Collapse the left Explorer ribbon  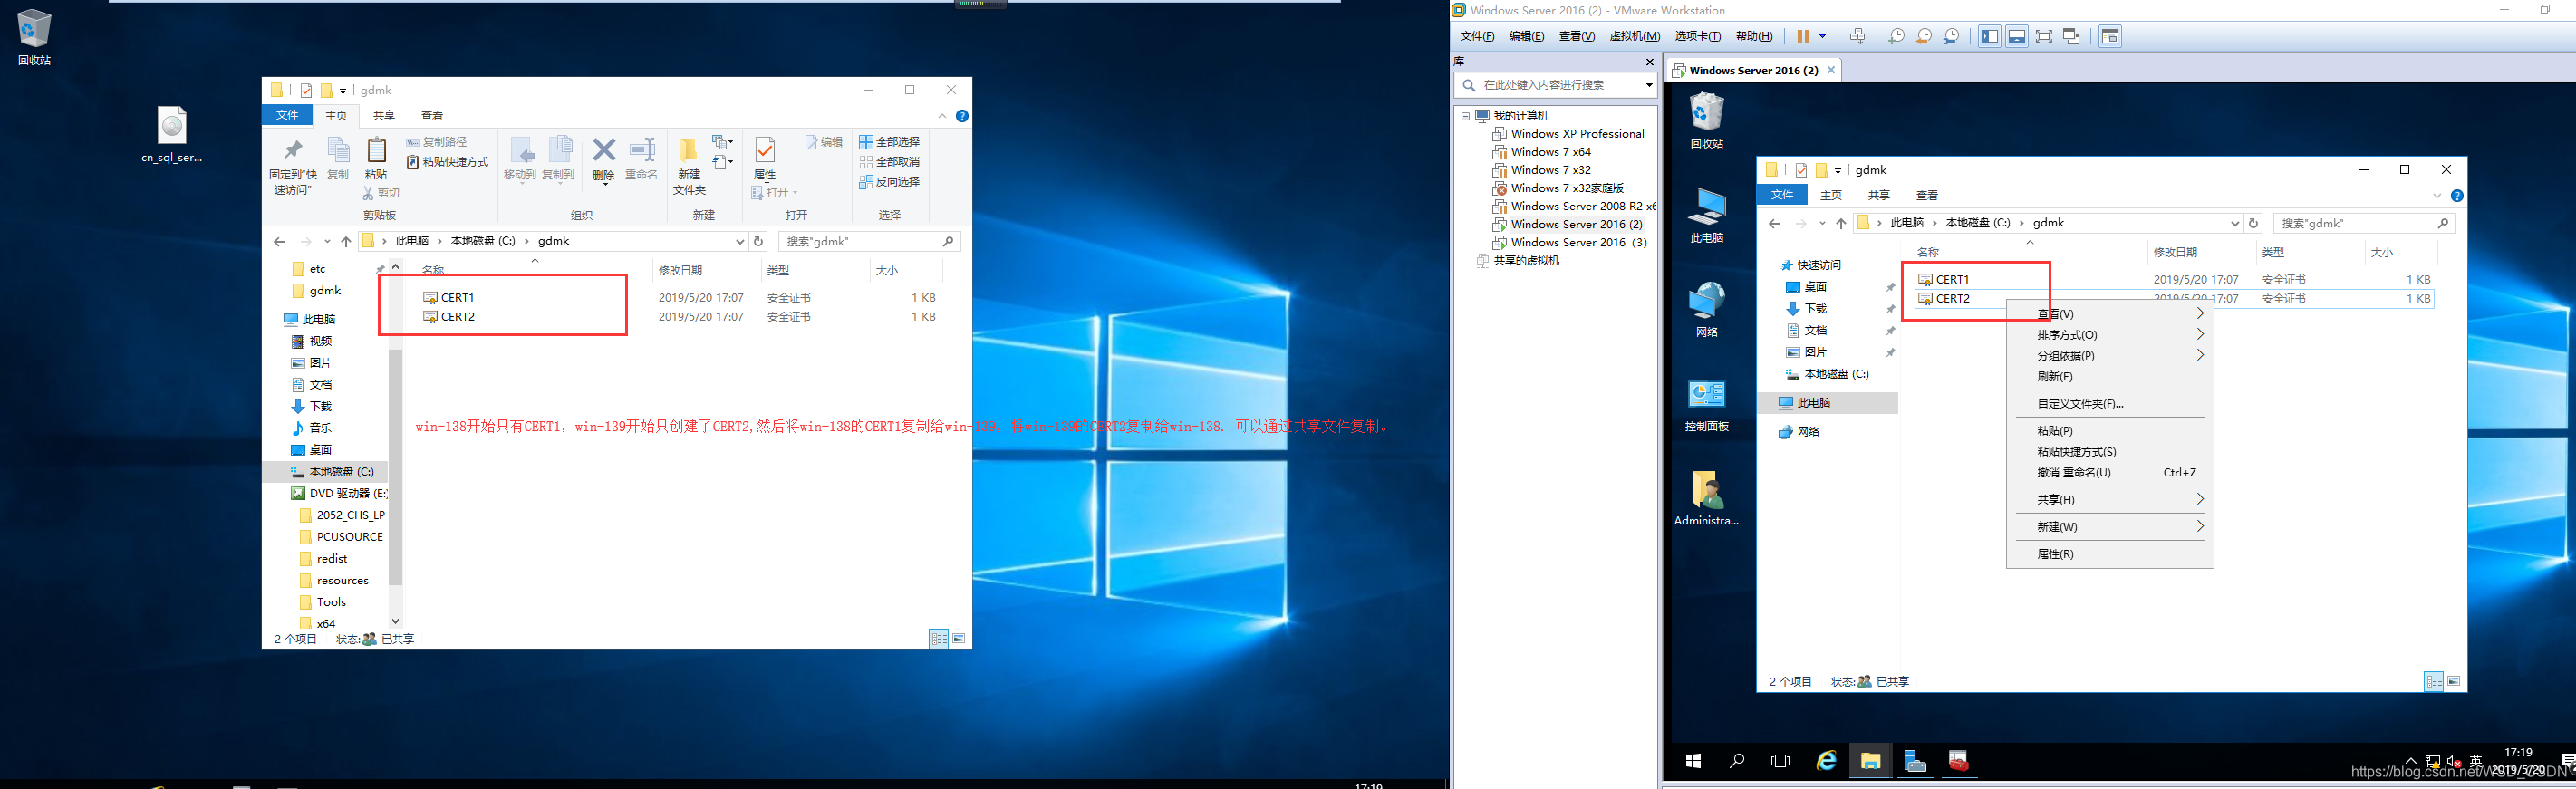(x=942, y=116)
